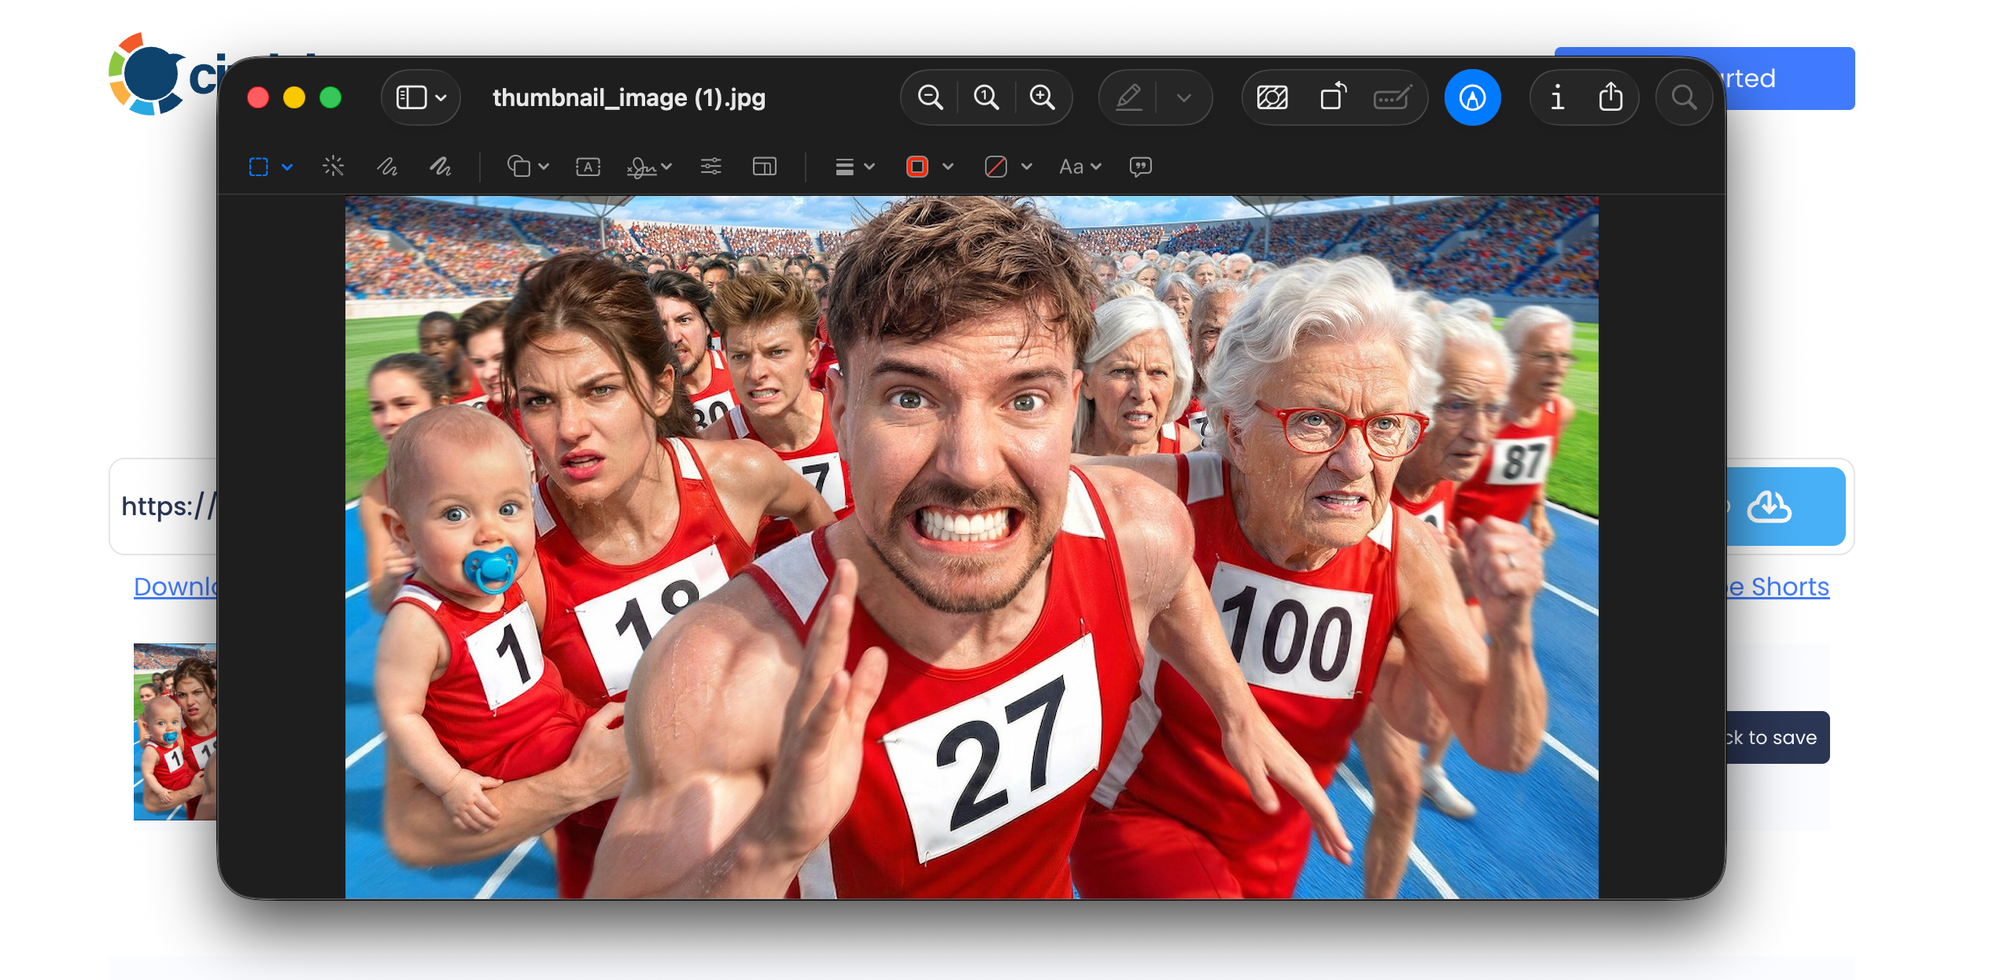The image size is (2000, 980).
Task: Click the Remove Background icon
Action: pos(1272,98)
